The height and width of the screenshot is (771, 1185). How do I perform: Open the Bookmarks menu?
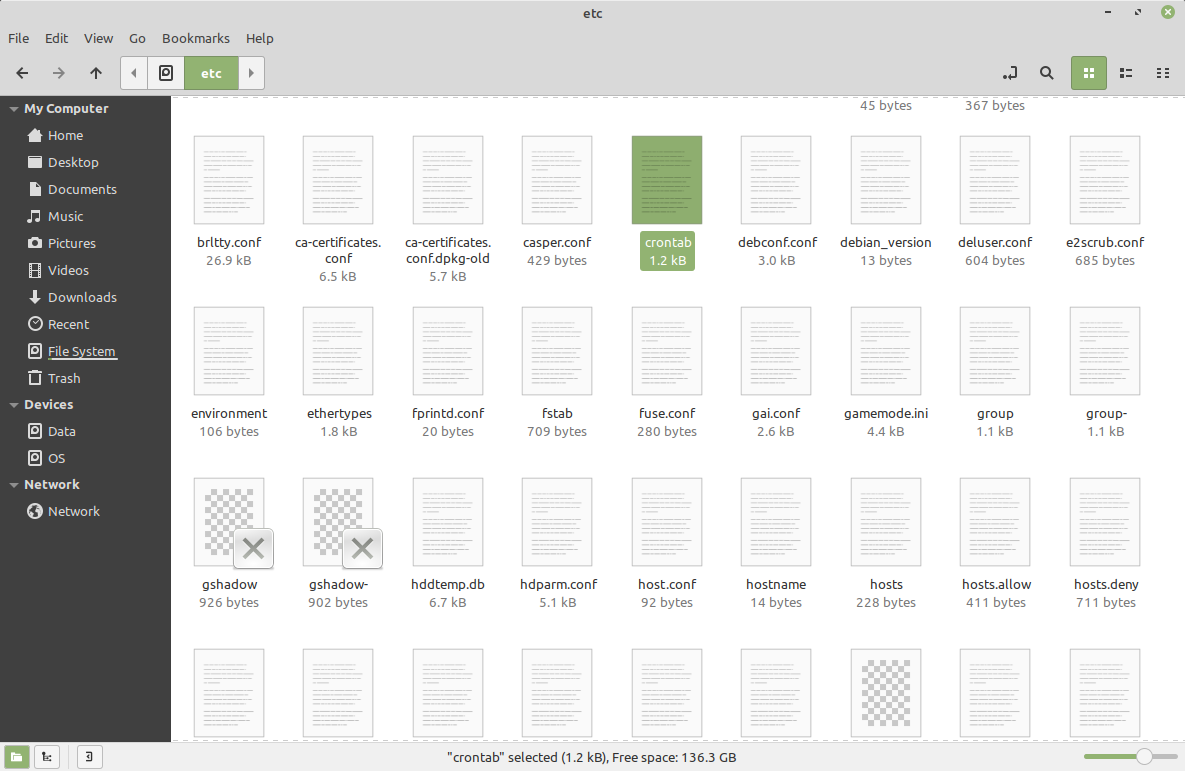(196, 39)
